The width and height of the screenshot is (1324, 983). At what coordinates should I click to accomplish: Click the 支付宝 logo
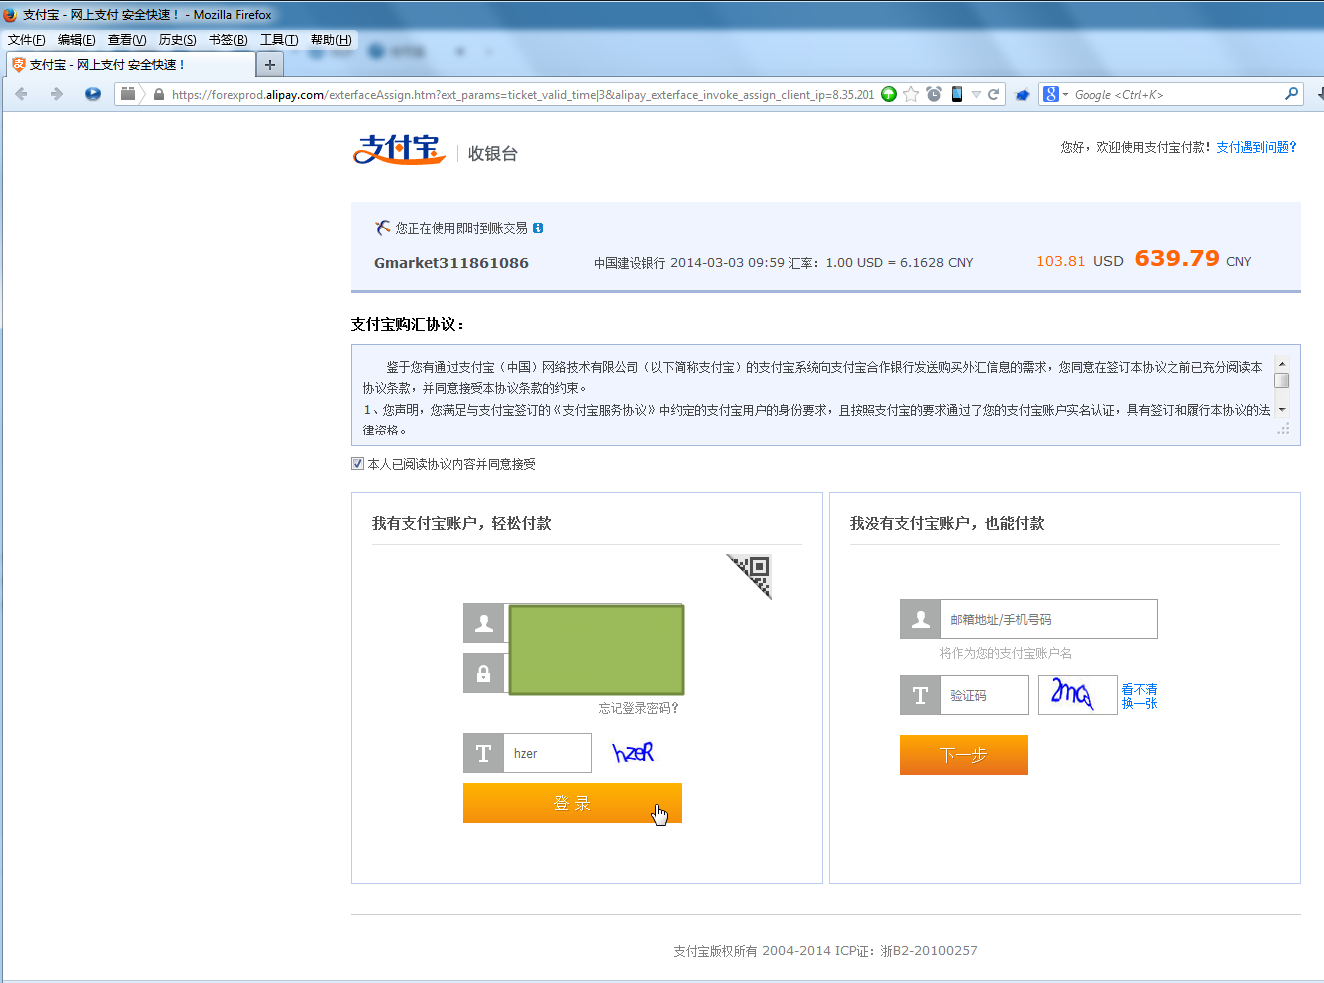(x=399, y=150)
